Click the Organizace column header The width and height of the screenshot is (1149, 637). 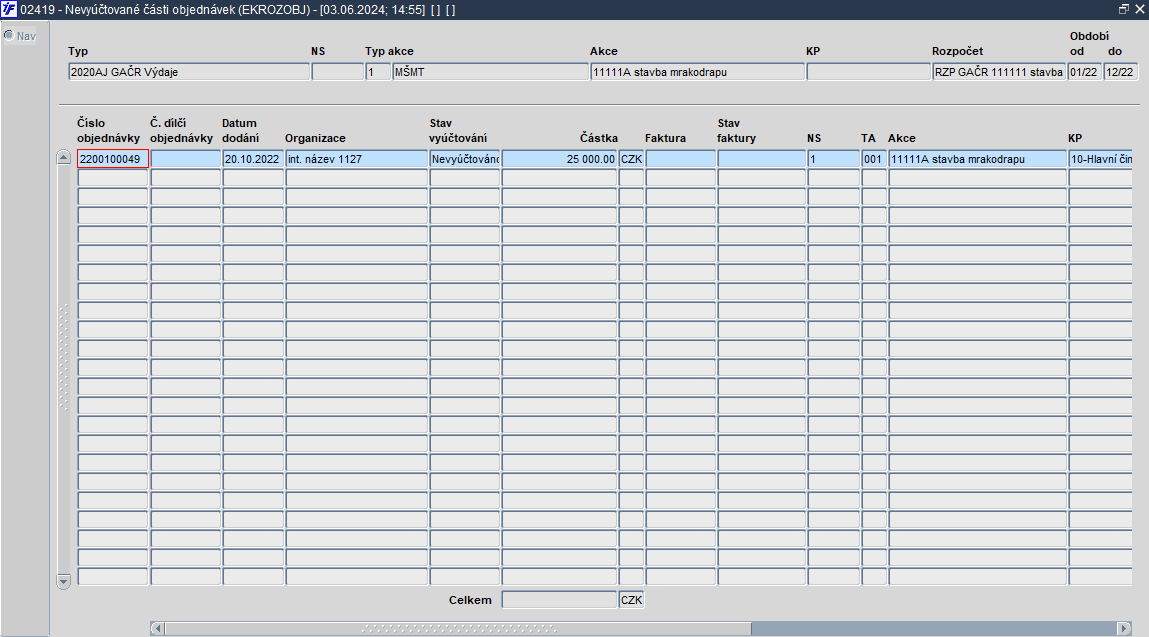pos(315,138)
